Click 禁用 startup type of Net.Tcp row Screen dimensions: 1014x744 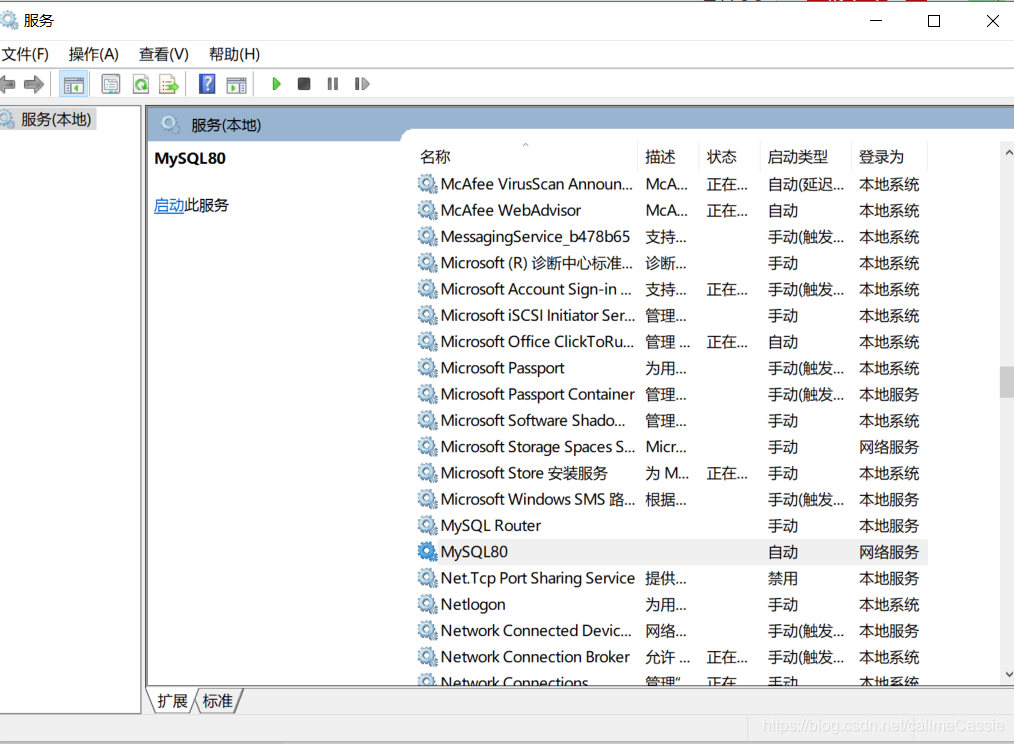coord(782,578)
